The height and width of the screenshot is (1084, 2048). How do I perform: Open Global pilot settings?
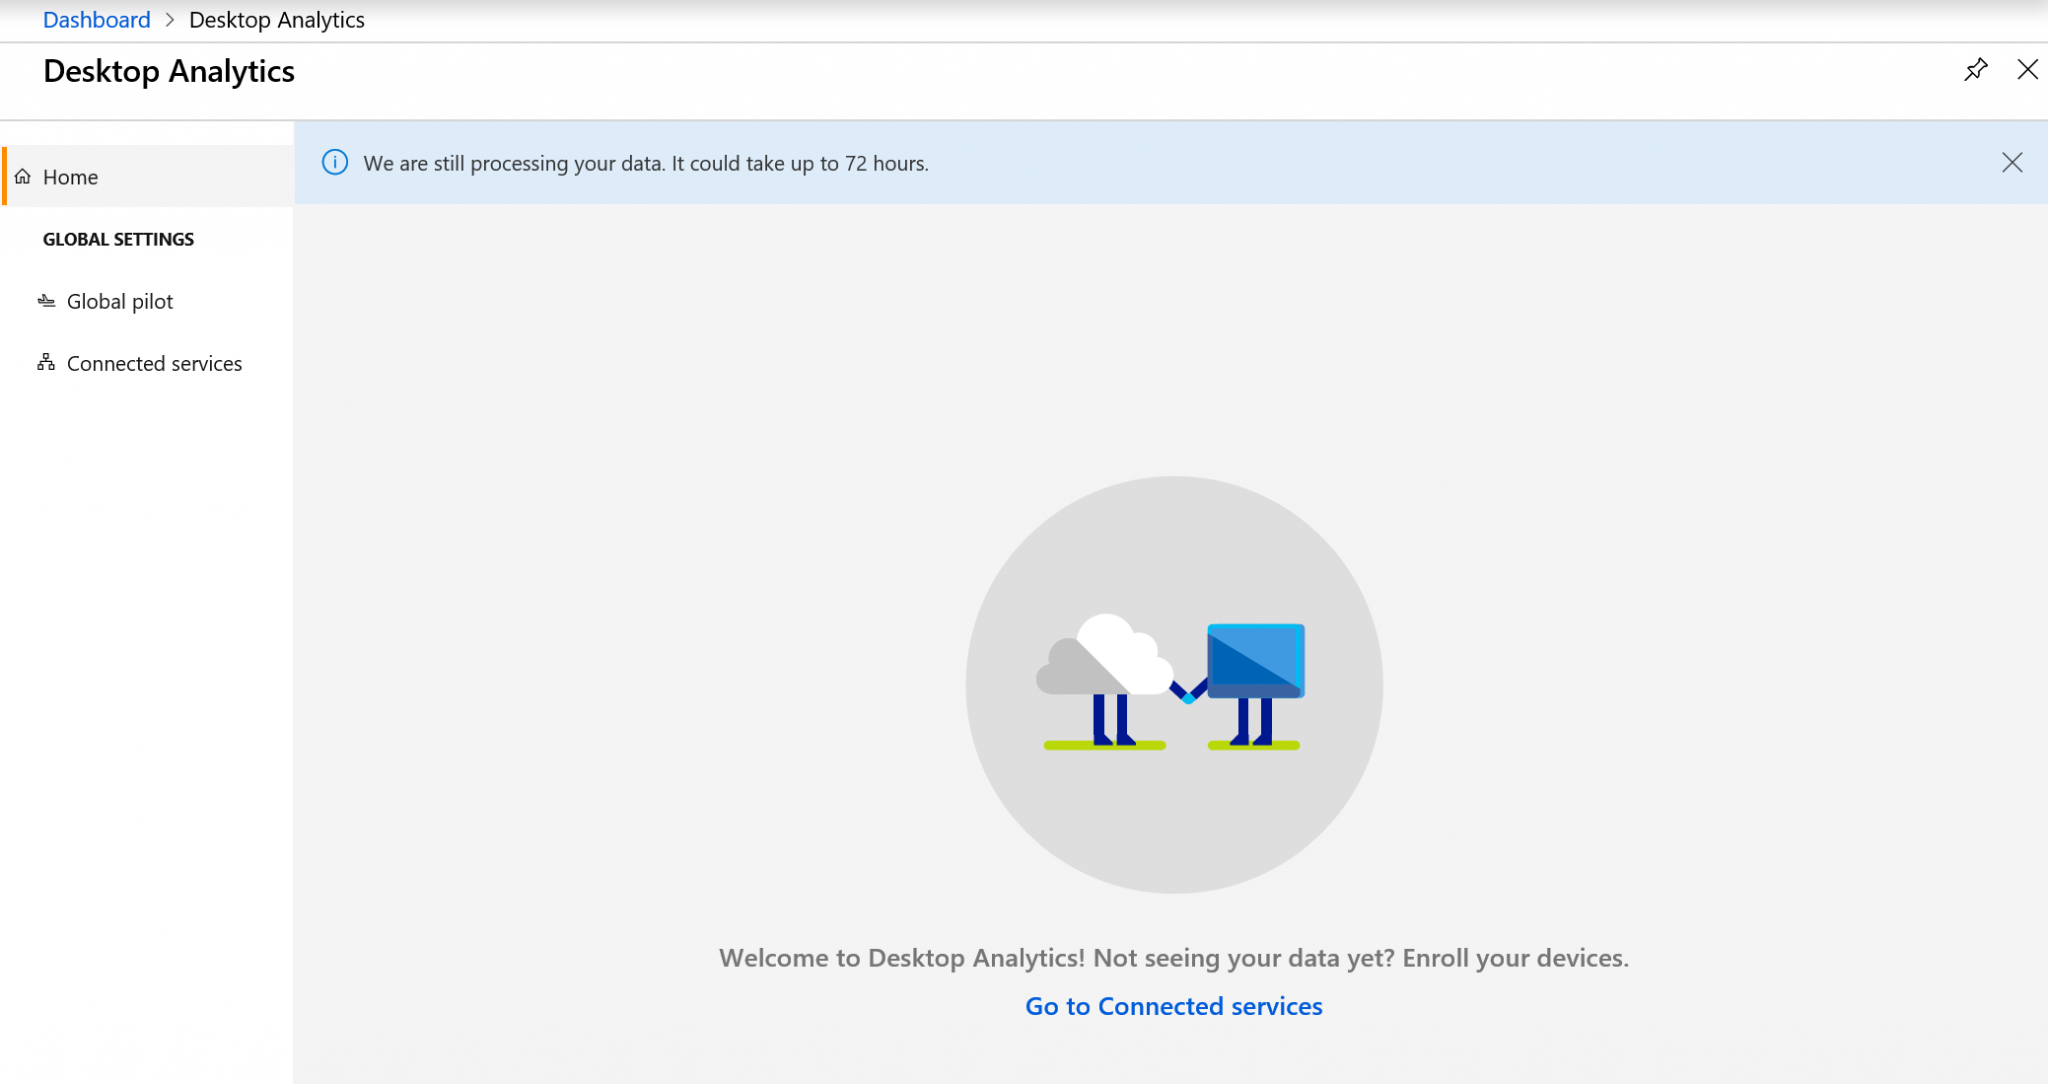pos(119,300)
